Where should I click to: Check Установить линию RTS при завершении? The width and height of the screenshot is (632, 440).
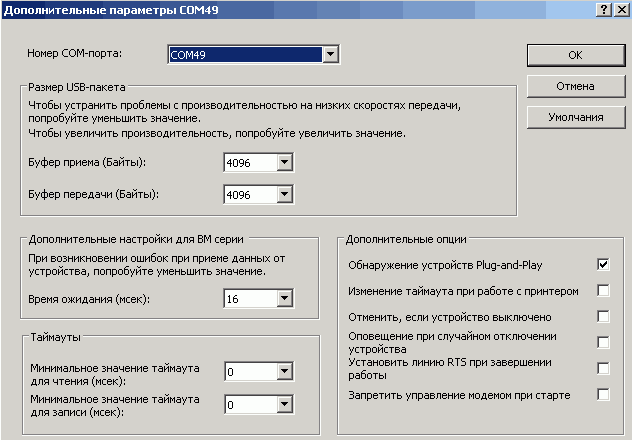pyautogui.click(x=603, y=368)
